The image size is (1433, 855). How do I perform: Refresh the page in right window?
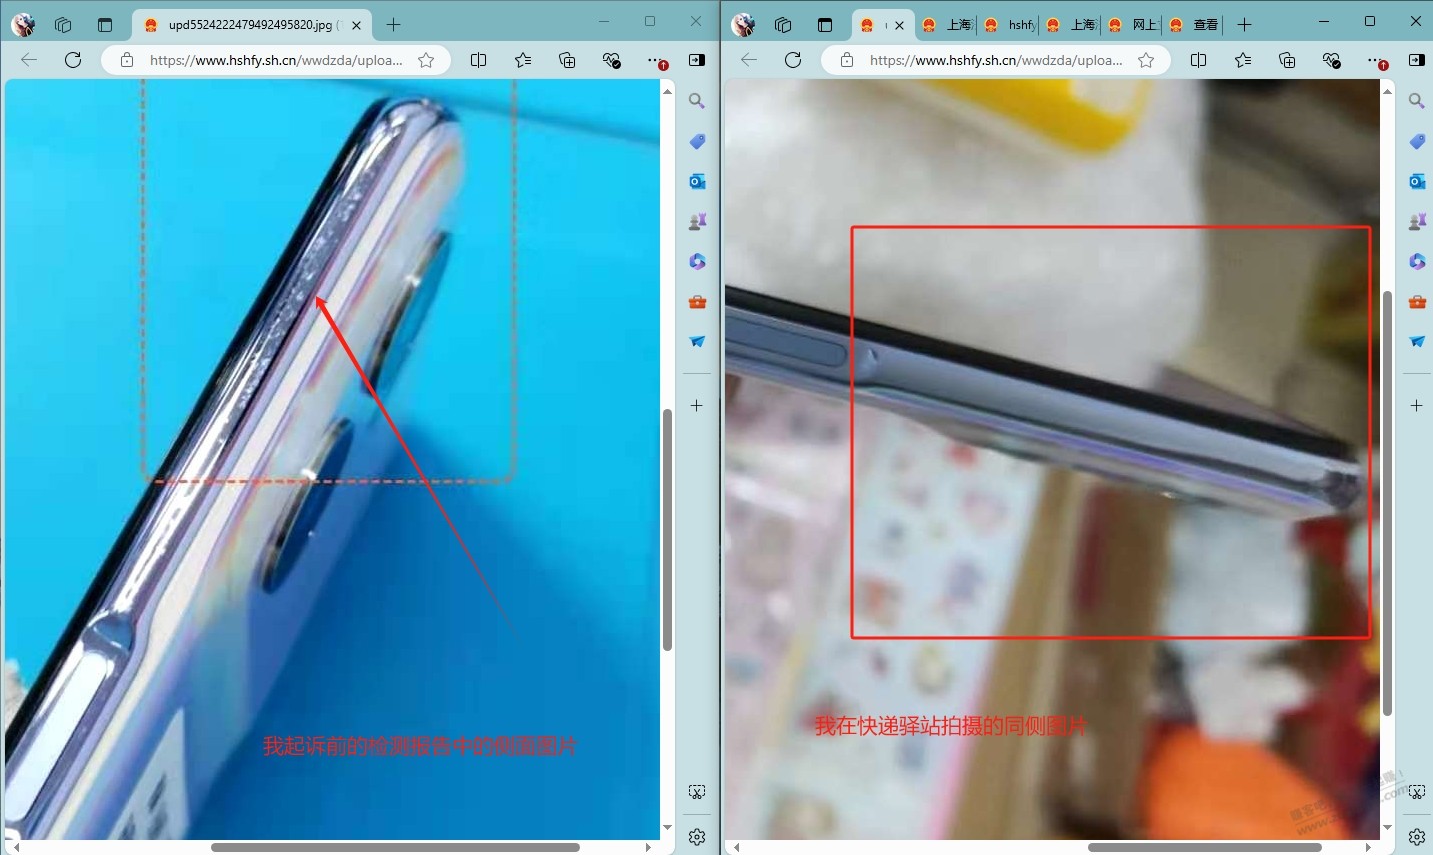(x=793, y=60)
